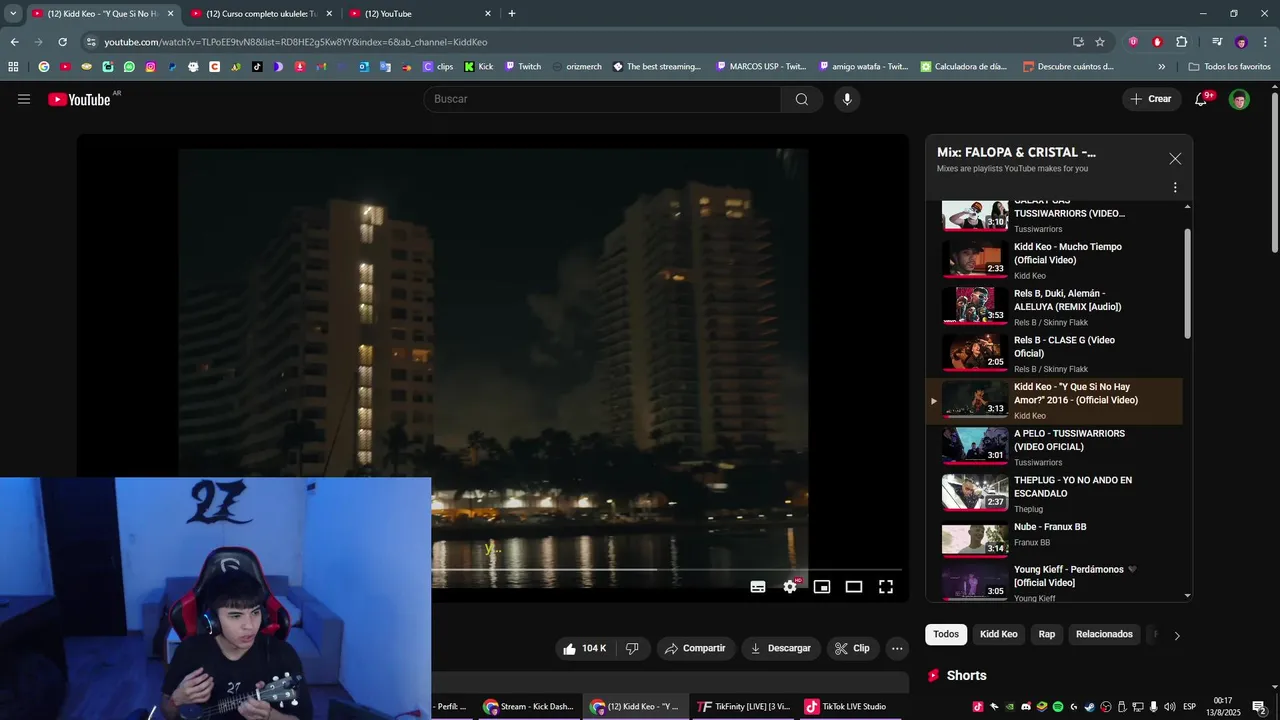Reload the page
Screen dimensions: 1280x720
click(x=62, y=42)
